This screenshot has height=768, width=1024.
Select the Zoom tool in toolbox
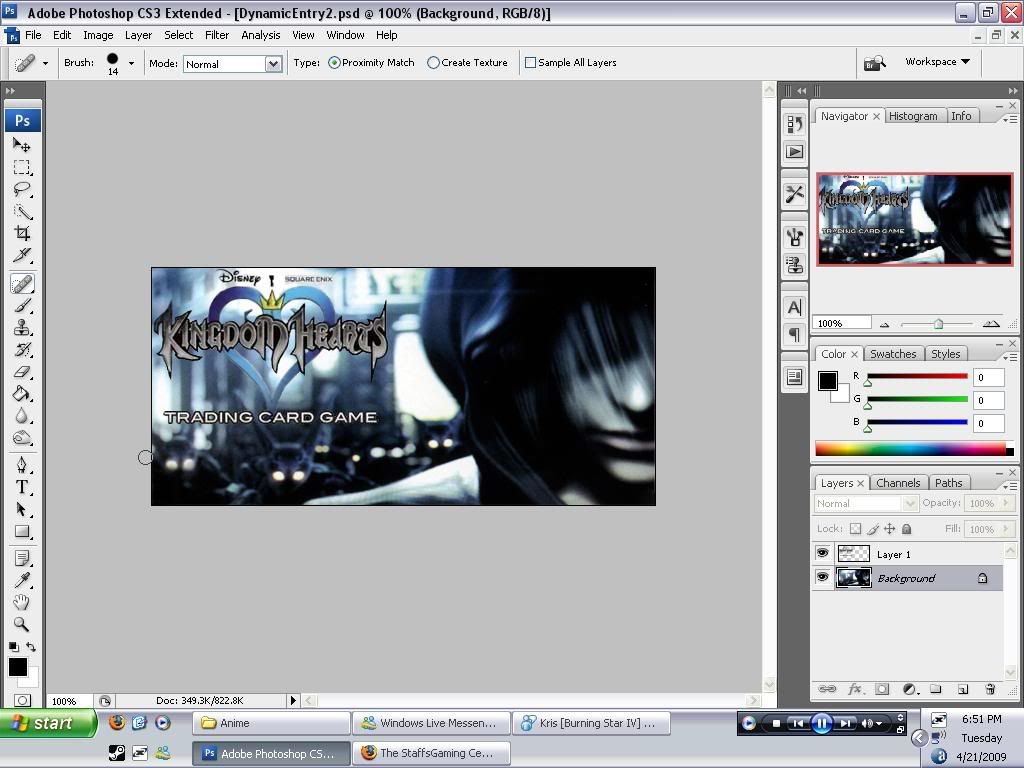tap(22, 624)
